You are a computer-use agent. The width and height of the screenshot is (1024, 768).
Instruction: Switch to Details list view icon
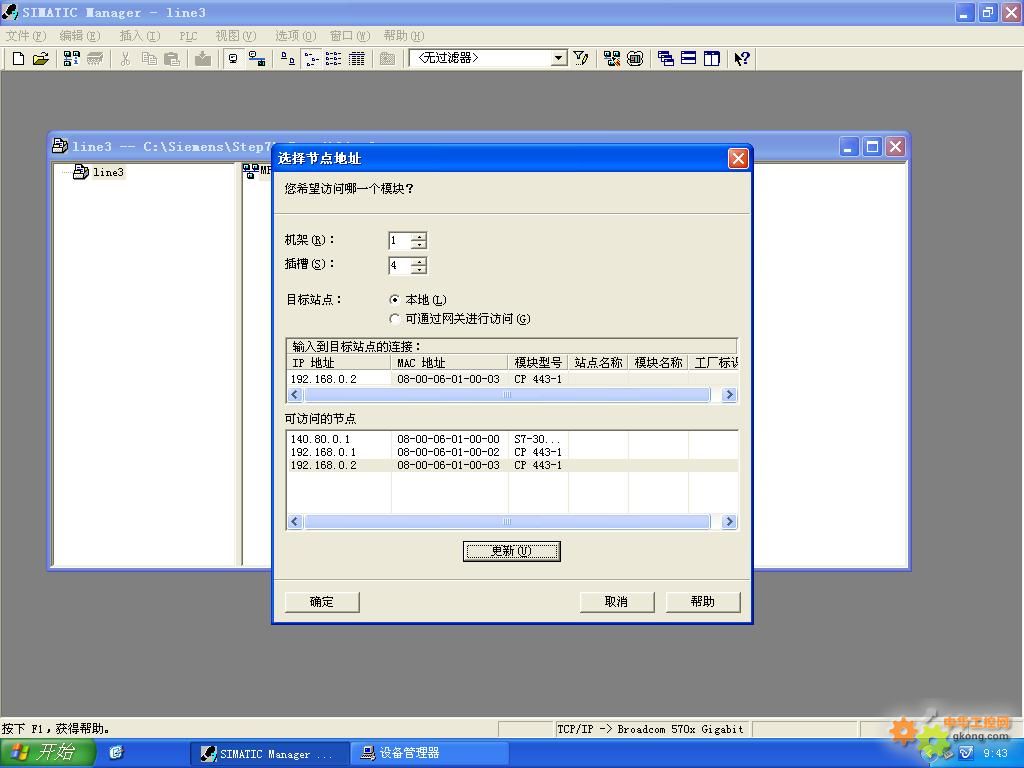pos(357,59)
